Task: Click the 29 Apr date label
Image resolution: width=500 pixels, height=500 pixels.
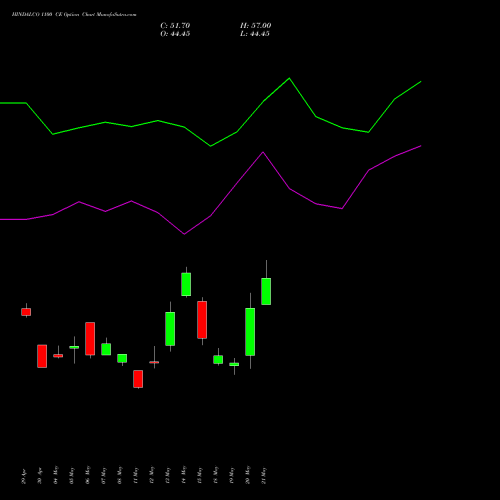Action: click(x=24, y=477)
